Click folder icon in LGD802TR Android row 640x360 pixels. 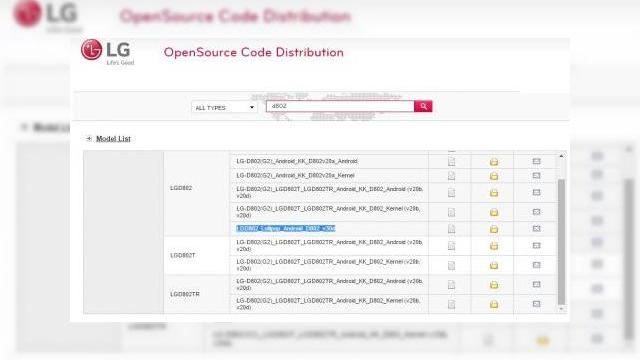coord(494,284)
